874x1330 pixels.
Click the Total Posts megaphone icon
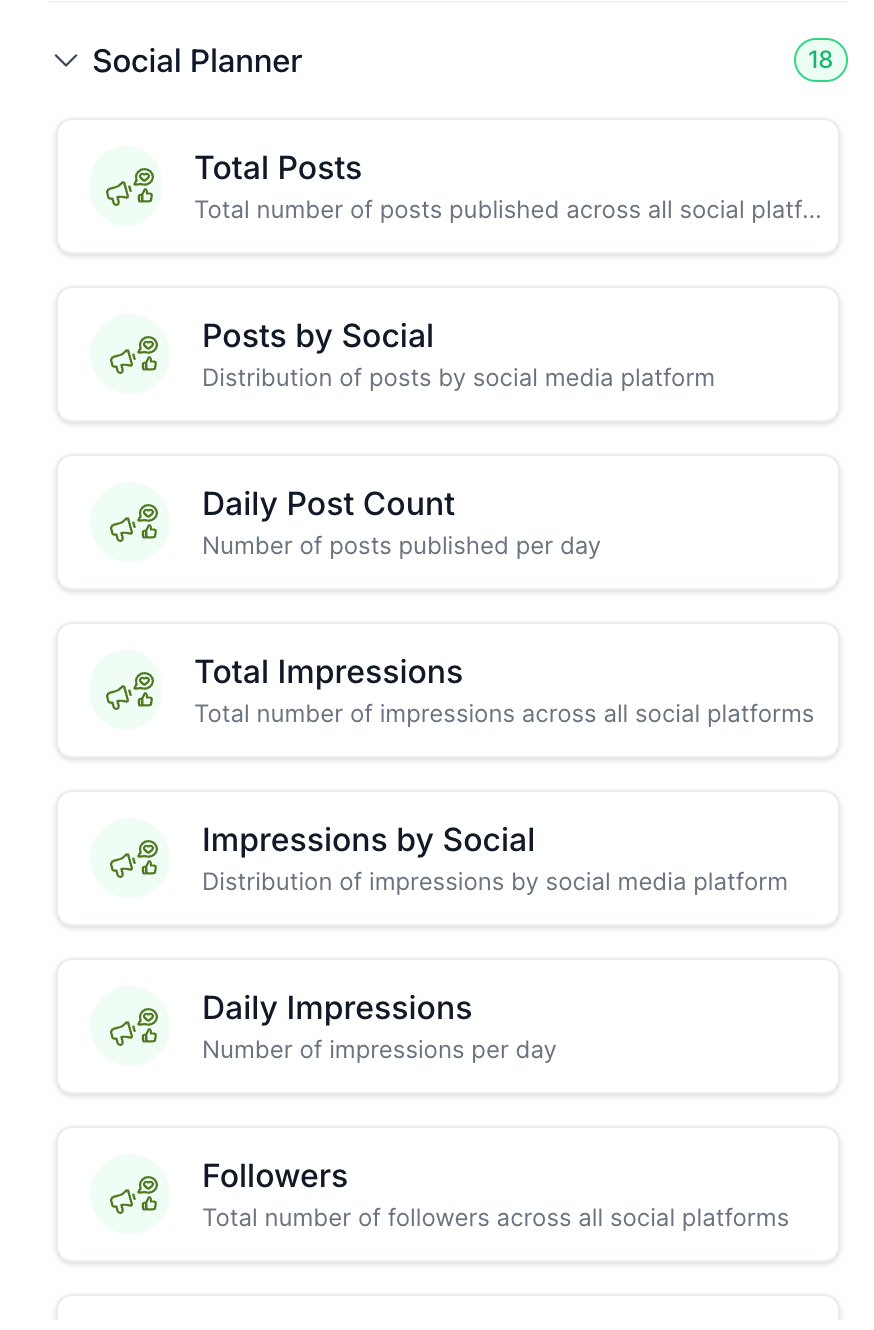click(126, 186)
